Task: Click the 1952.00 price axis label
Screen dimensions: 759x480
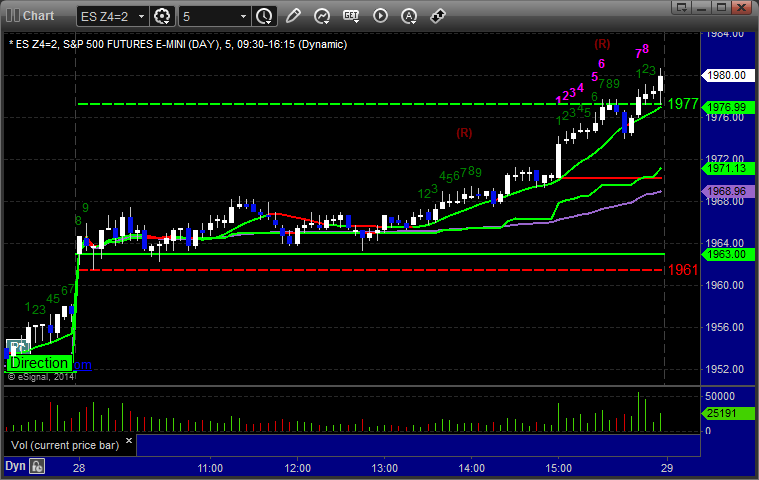Action: tap(725, 370)
